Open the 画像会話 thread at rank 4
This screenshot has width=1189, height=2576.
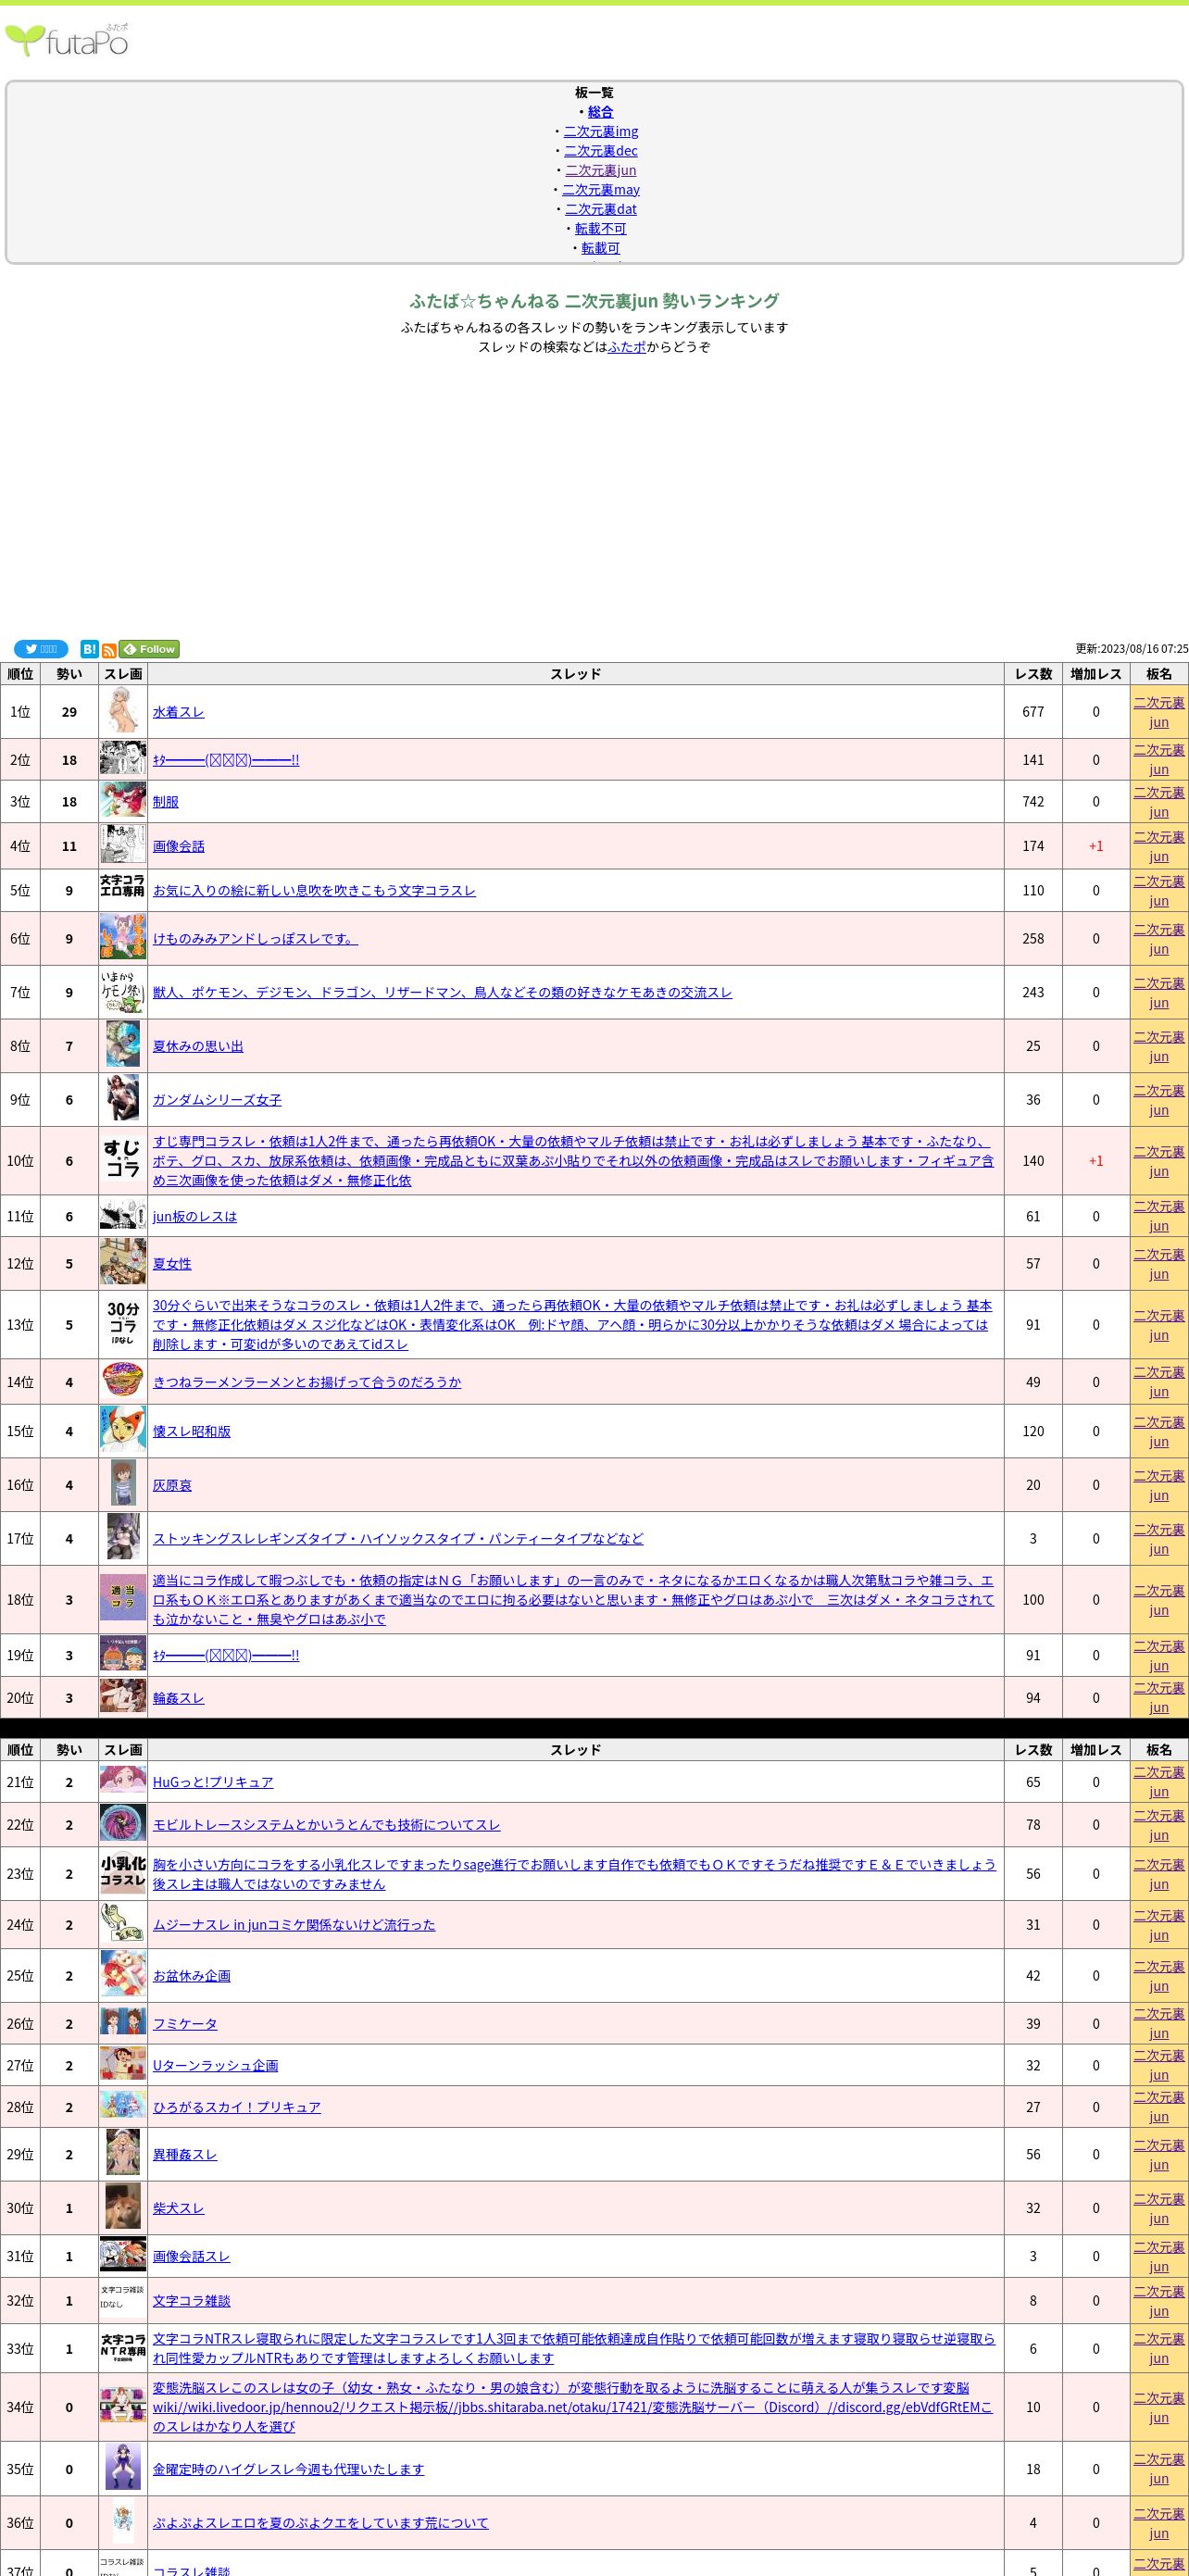click(x=178, y=846)
